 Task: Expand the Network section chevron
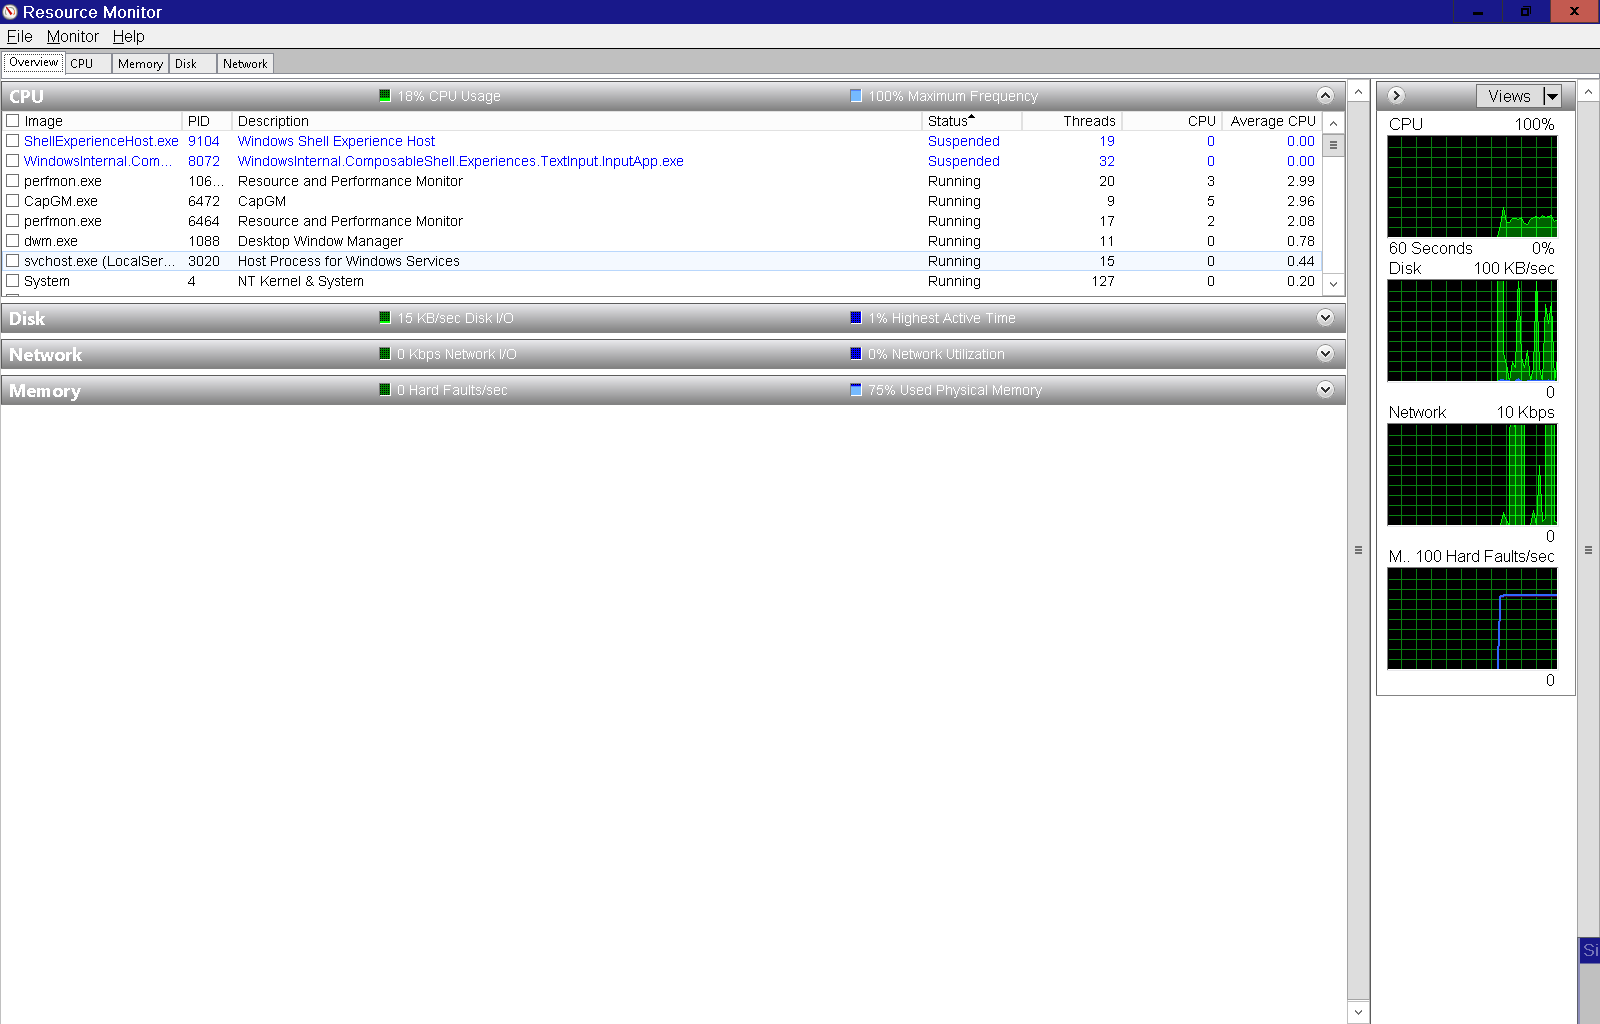pos(1325,354)
